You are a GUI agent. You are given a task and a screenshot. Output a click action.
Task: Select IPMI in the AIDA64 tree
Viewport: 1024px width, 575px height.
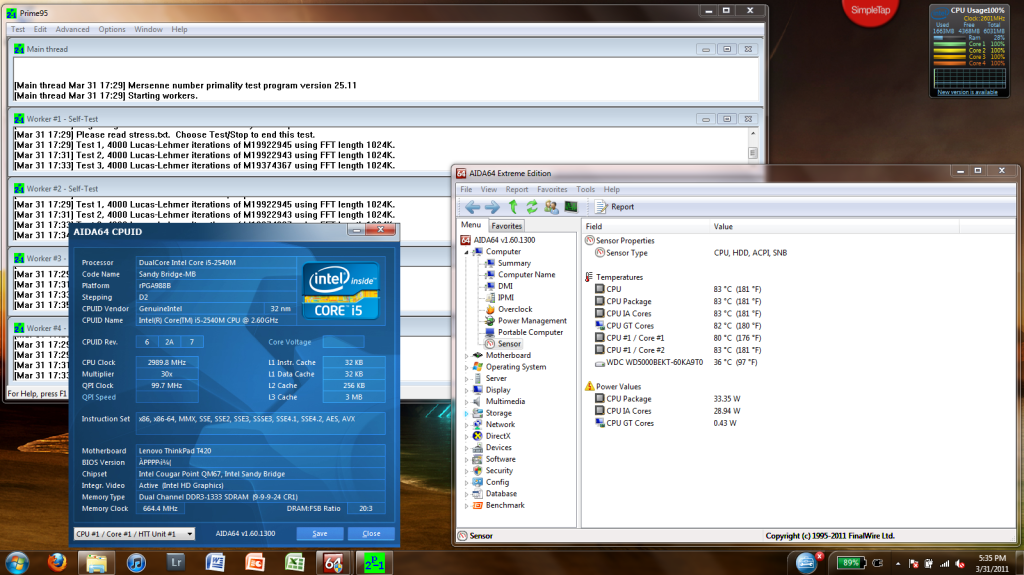click(505, 297)
